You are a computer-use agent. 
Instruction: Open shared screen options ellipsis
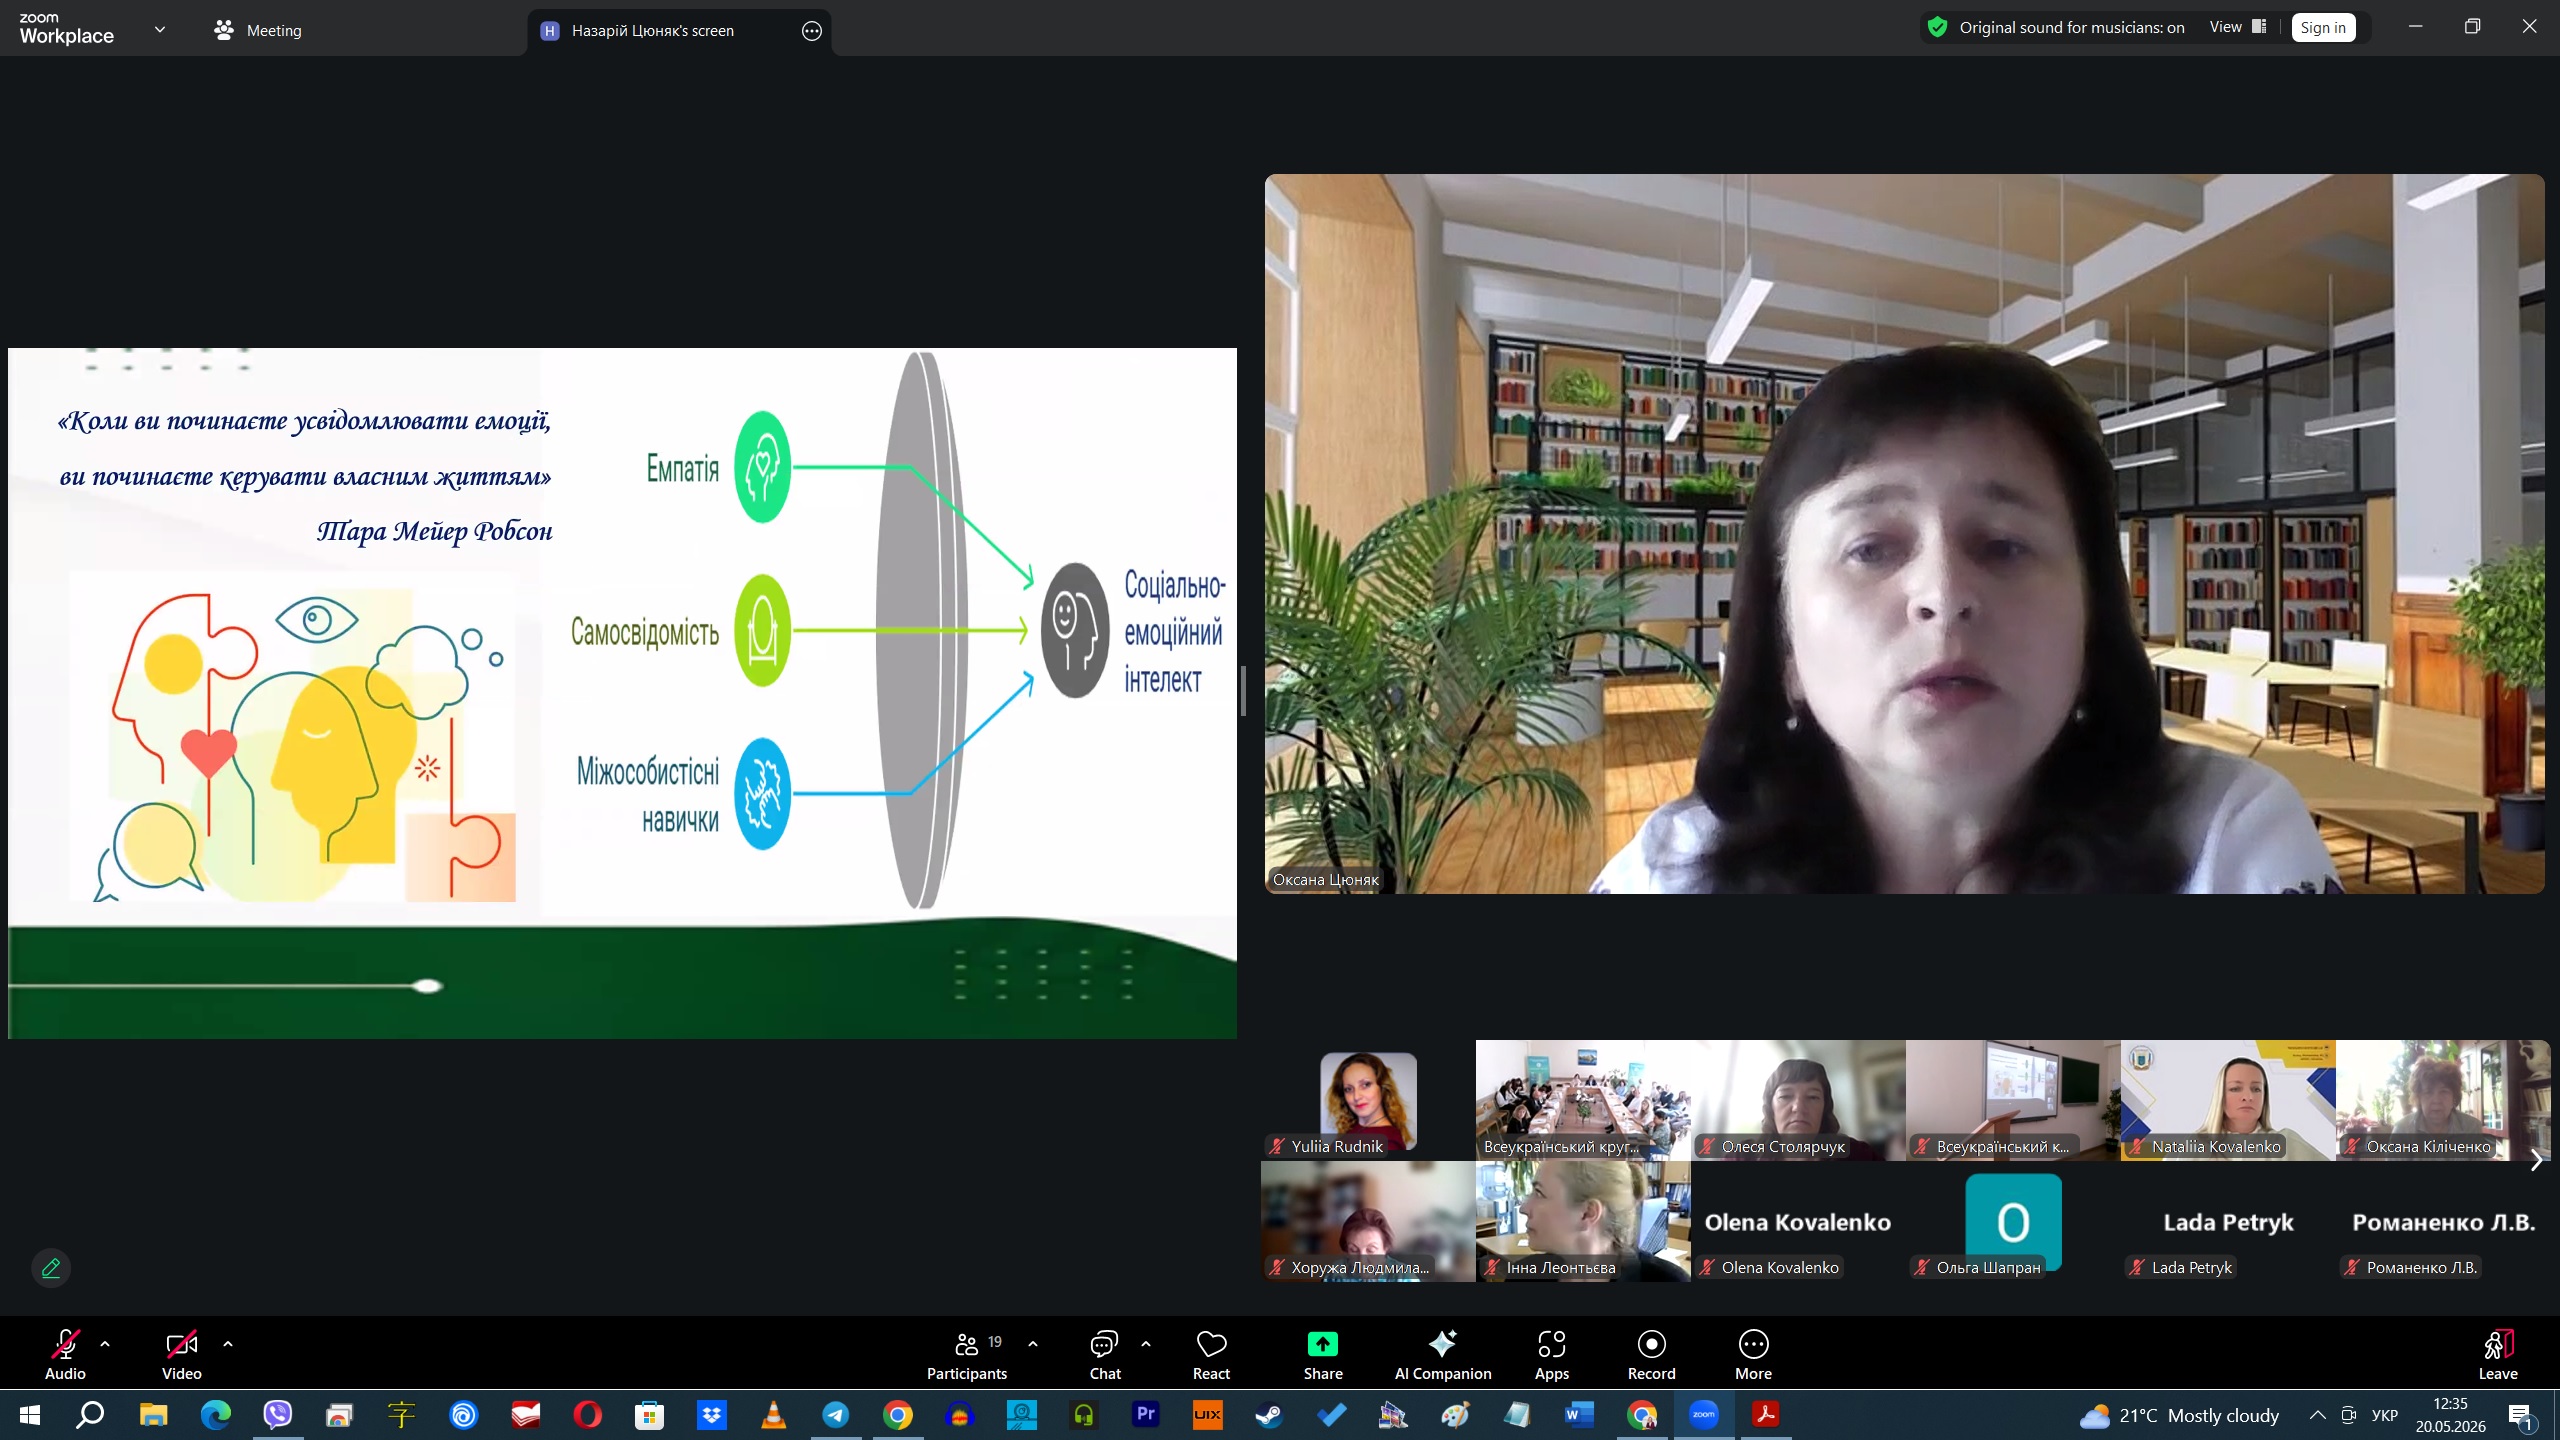pos(812,31)
